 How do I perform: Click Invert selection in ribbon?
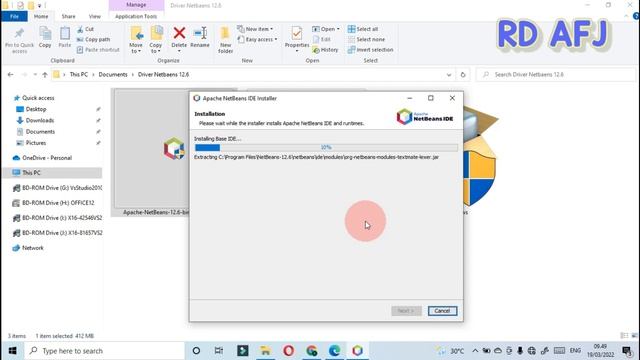(371, 49)
